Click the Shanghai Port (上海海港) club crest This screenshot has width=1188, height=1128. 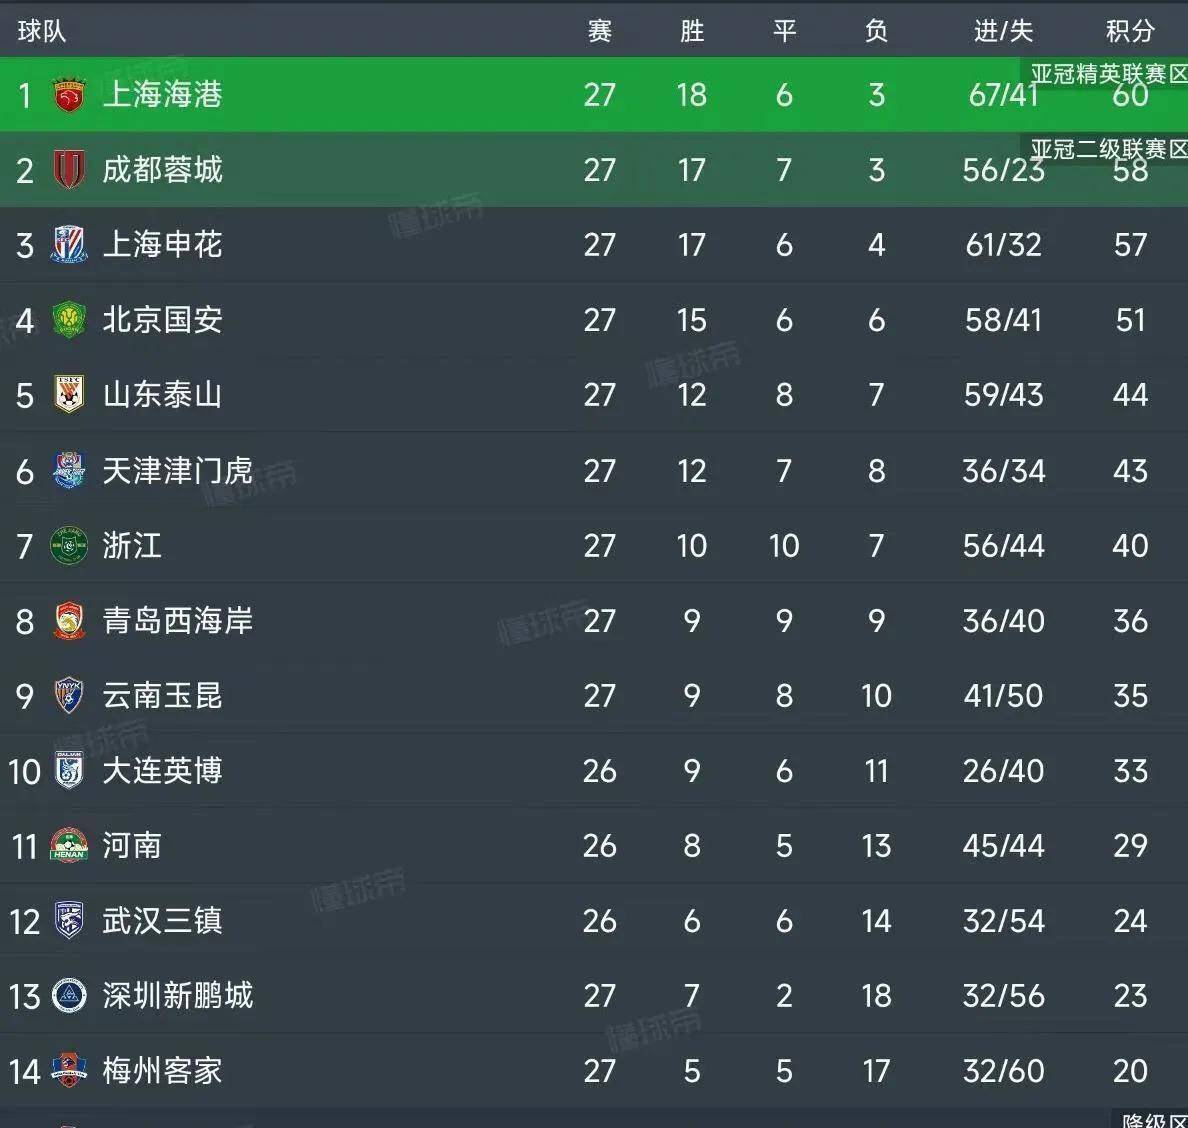coord(69,95)
